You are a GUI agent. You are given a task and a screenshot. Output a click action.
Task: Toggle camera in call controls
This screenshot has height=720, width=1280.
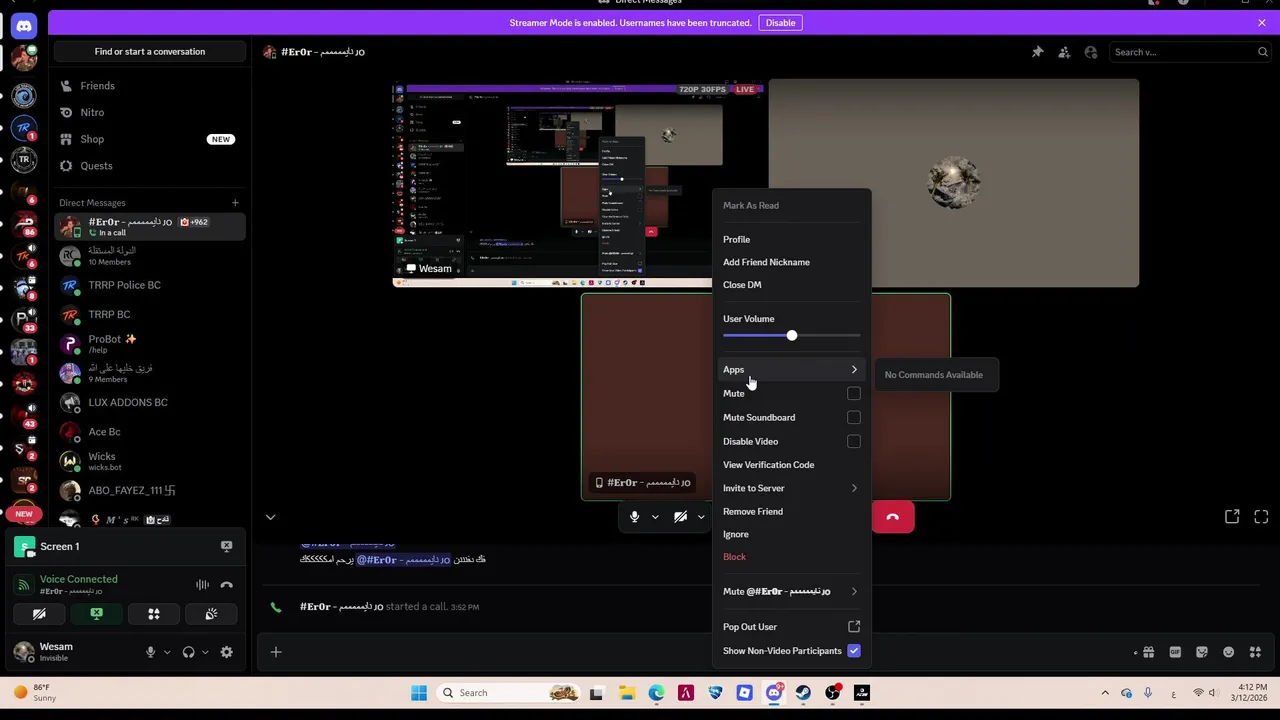pos(680,517)
